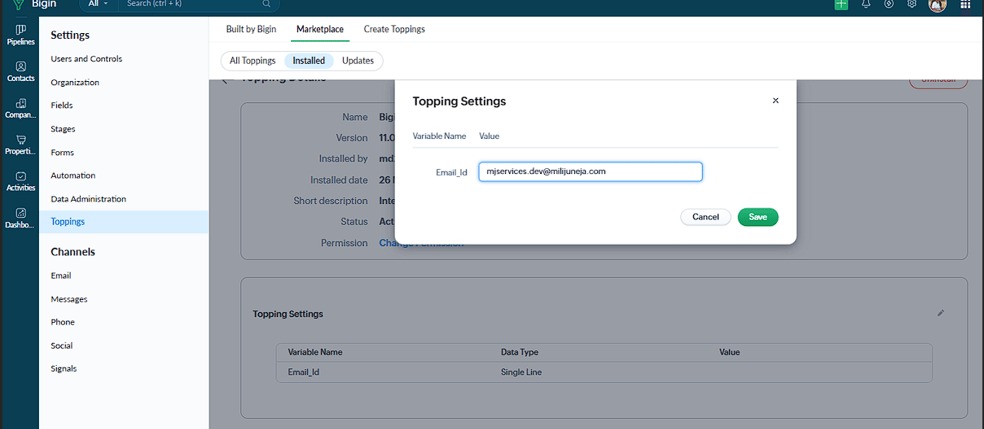Image resolution: width=984 pixels, height=429 pixels.
Task: Open Forms settings
Action: tap(62, 152)
